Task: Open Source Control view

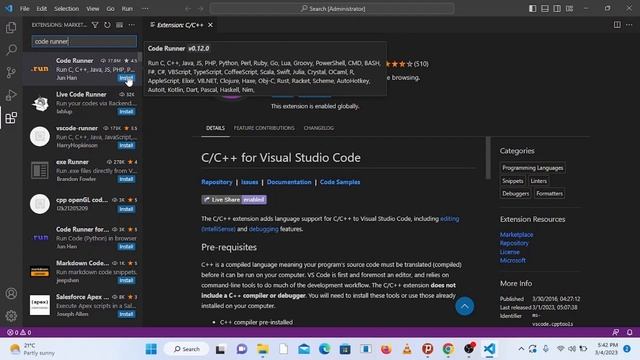Action: click(11, 73)
